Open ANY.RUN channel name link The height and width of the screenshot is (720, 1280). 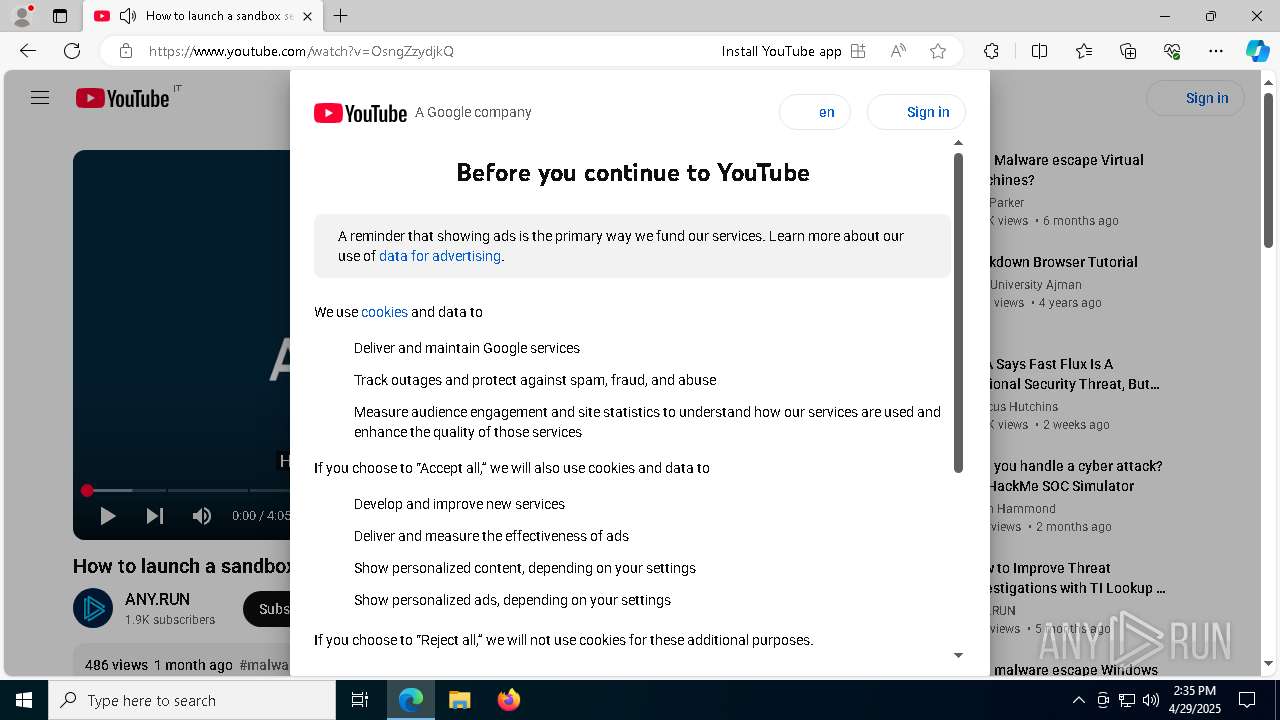point(157,599)
